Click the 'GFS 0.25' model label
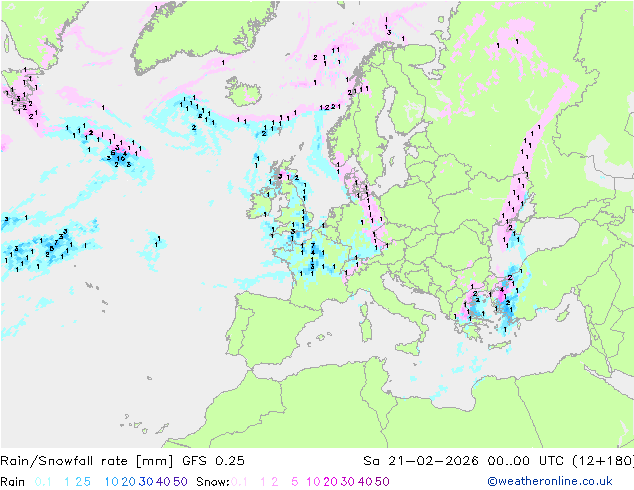The width and height of the screenshot is (634, 490). click(x=213, y=461)
